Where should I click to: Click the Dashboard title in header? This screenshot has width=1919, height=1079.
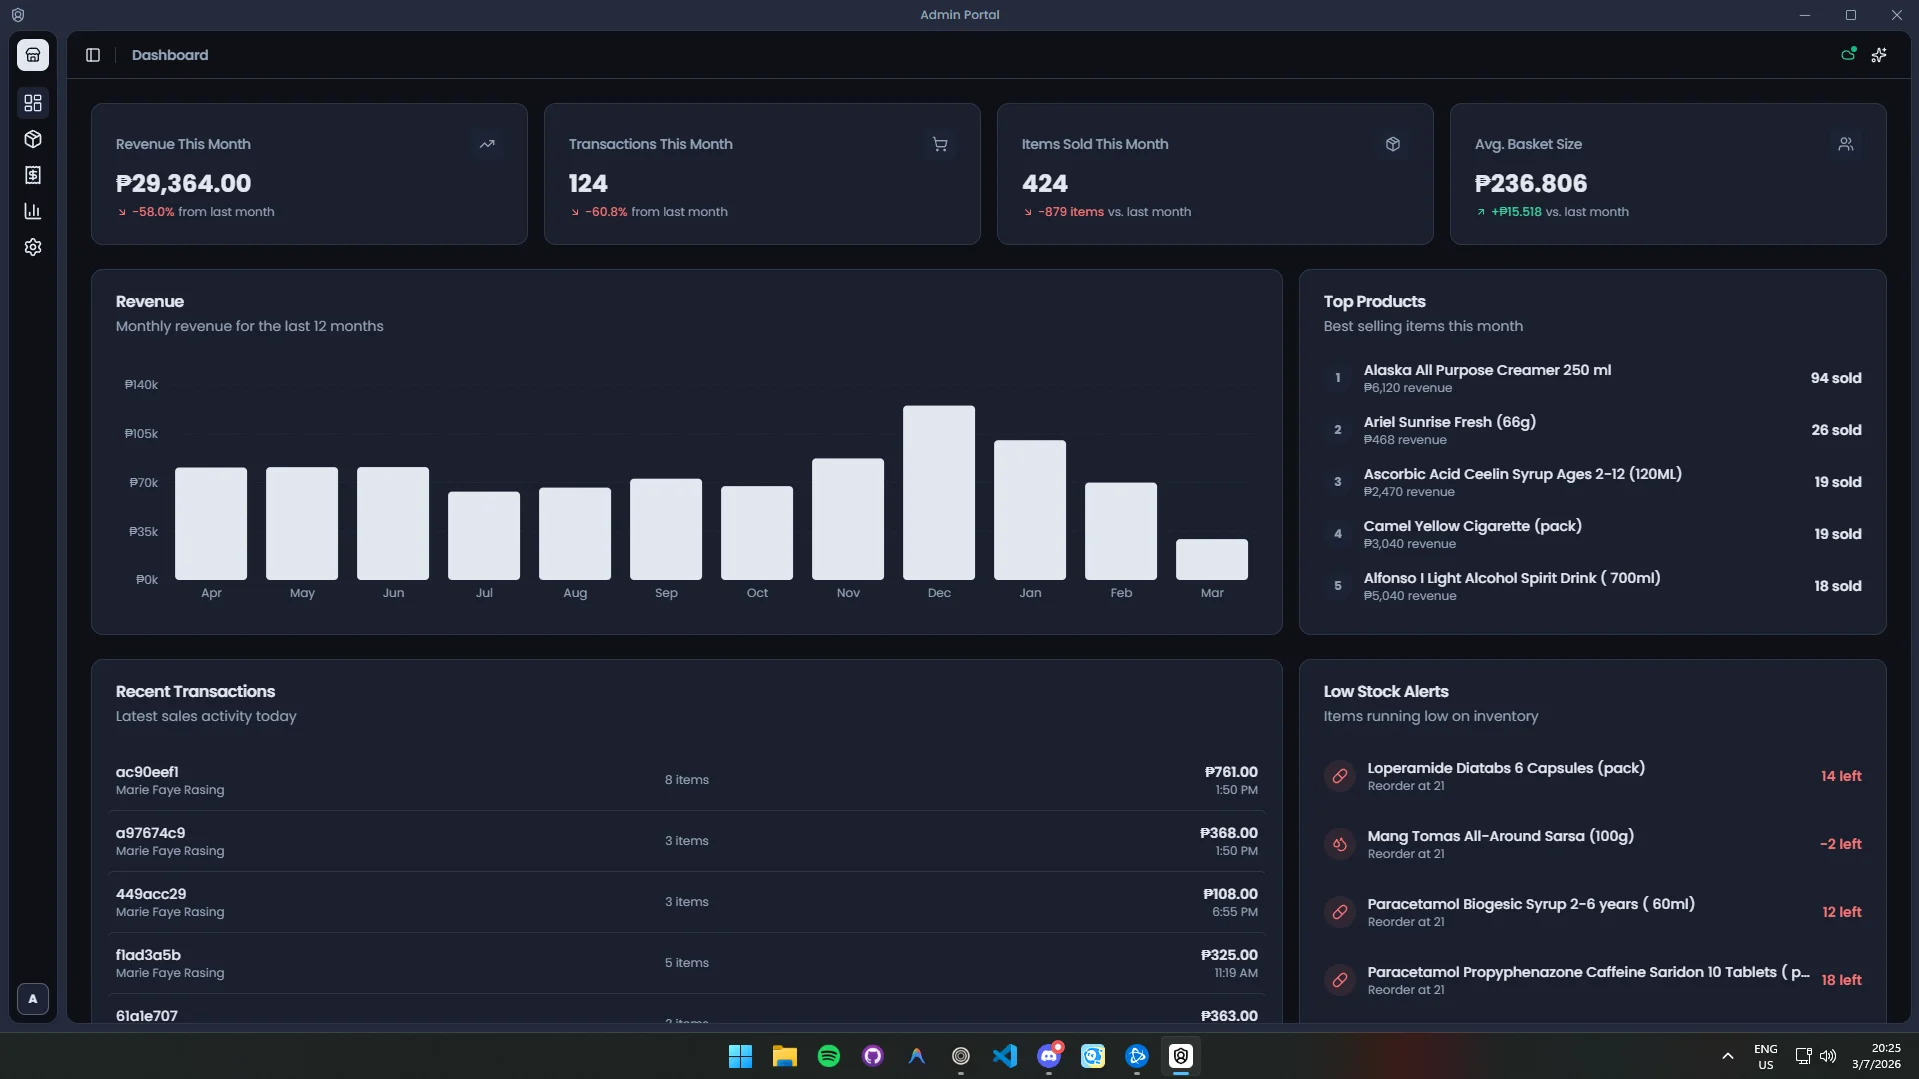170,55
